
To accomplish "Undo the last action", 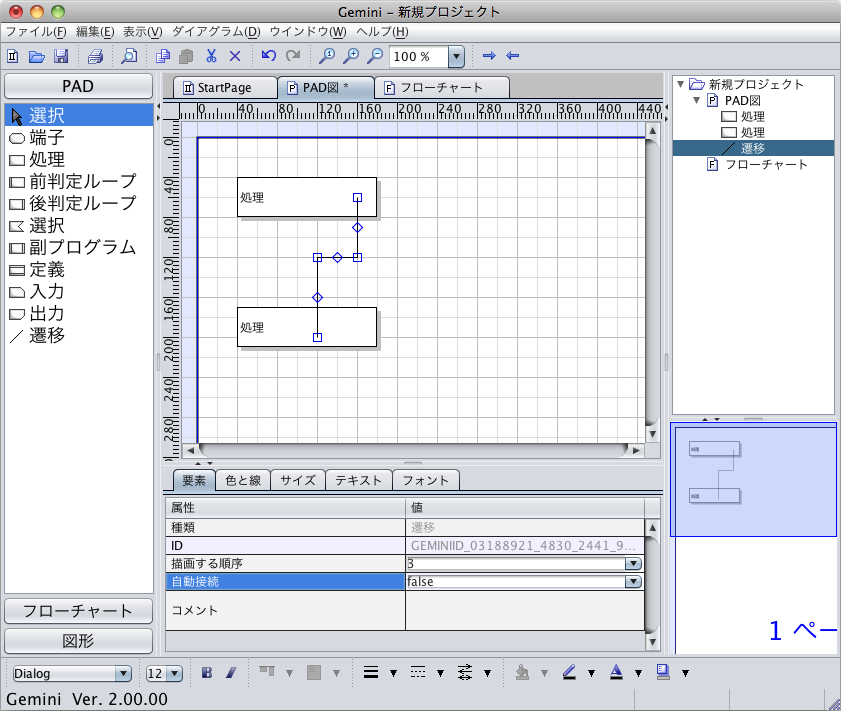I will 269,55.
